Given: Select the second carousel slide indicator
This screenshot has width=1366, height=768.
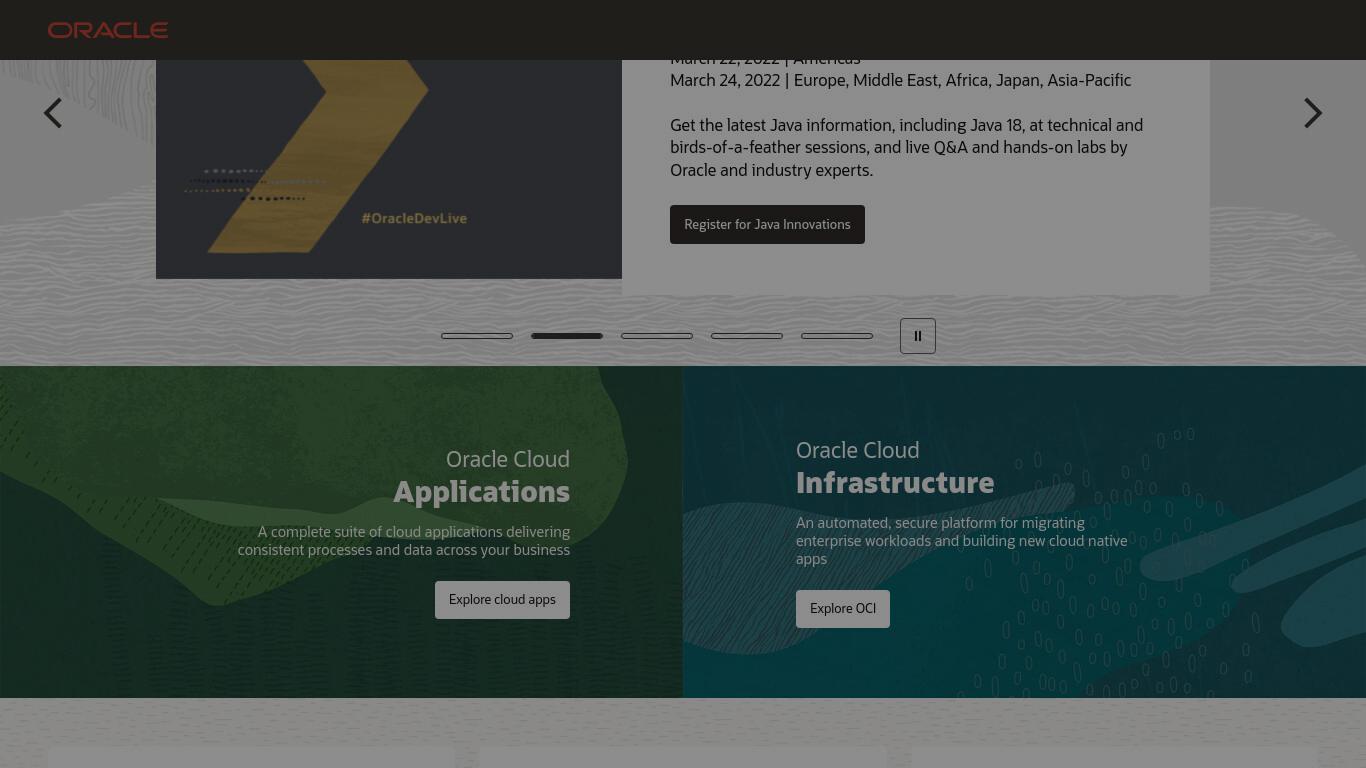Looking at the screenshot, I should pos(567,336).
